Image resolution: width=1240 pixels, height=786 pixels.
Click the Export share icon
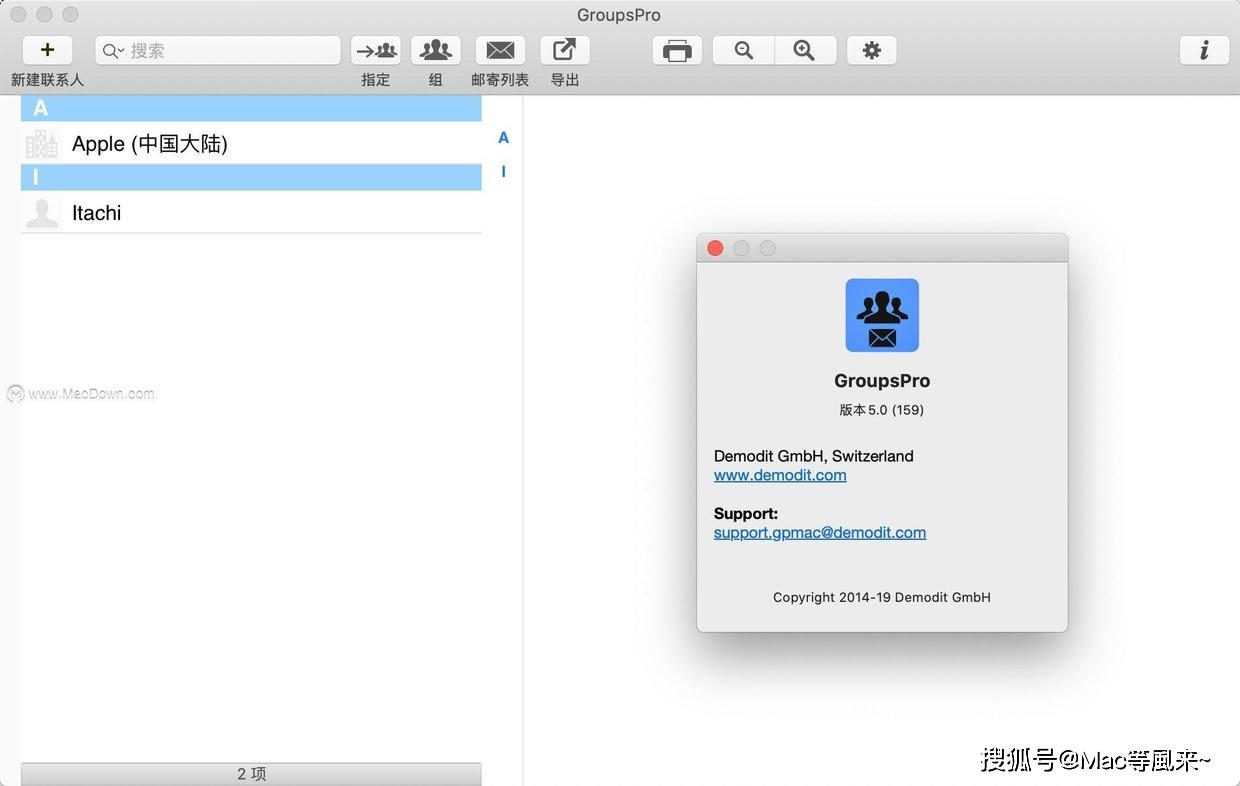565,50
